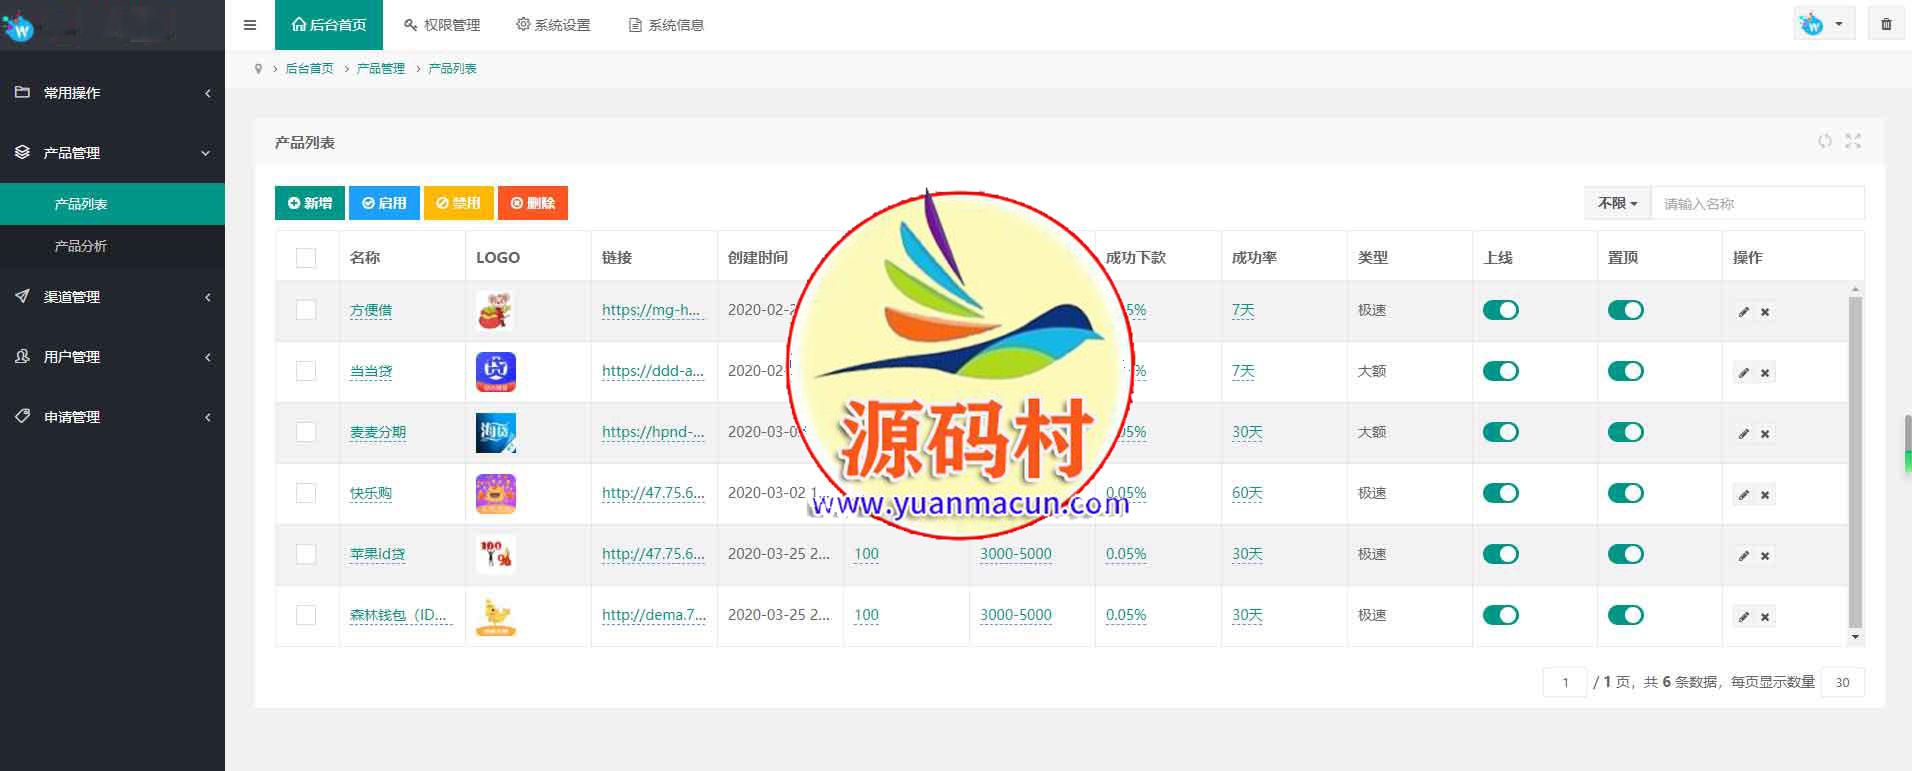
Task: Expand 渠道管理 sidebar menu
Action: pos(112,297)
